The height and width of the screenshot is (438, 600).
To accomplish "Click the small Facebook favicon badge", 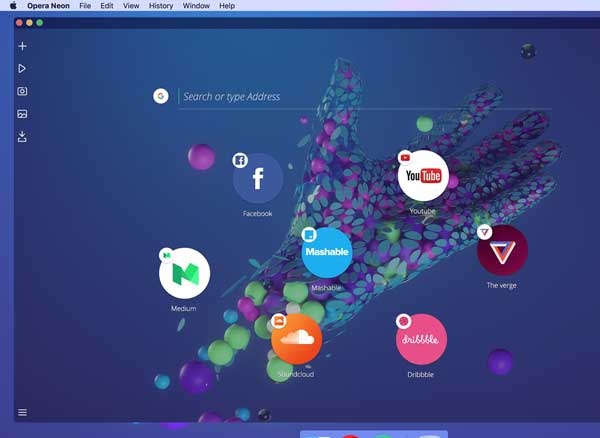I will (x=240, y=160).
